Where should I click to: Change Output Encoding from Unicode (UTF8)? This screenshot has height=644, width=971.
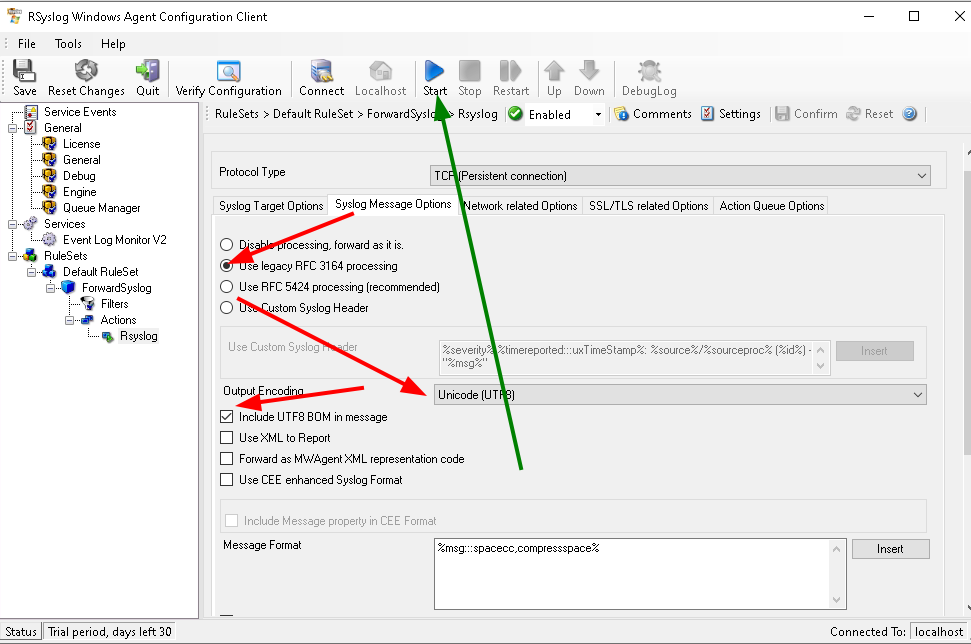917,394
